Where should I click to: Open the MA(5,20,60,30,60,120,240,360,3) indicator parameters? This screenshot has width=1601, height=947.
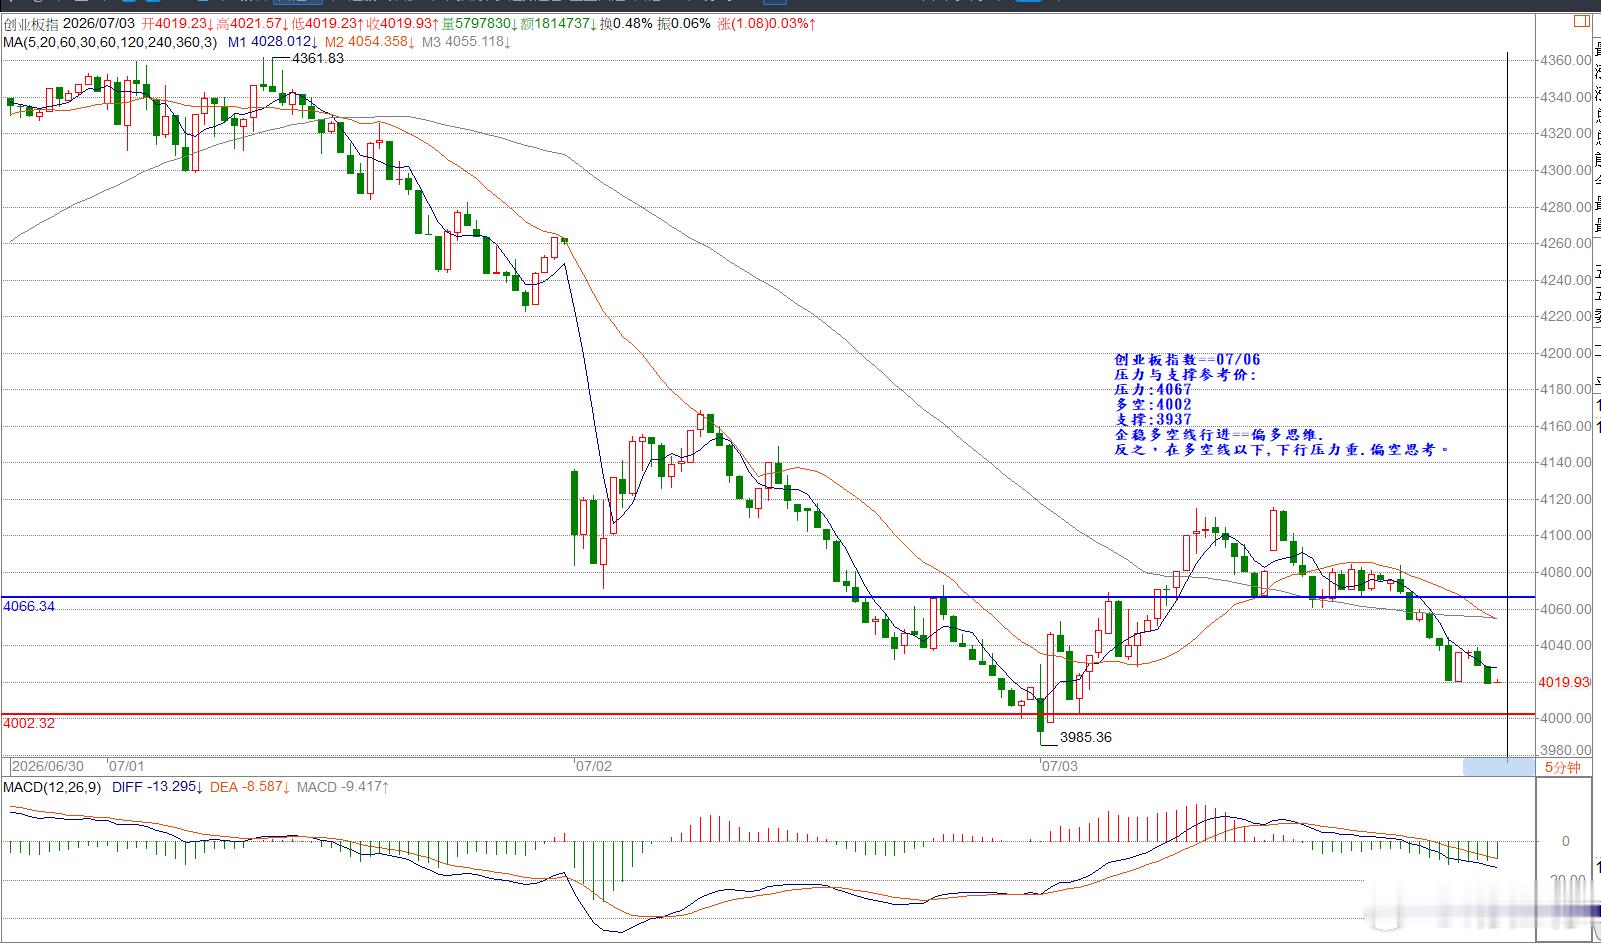click(x=110, y=42)
